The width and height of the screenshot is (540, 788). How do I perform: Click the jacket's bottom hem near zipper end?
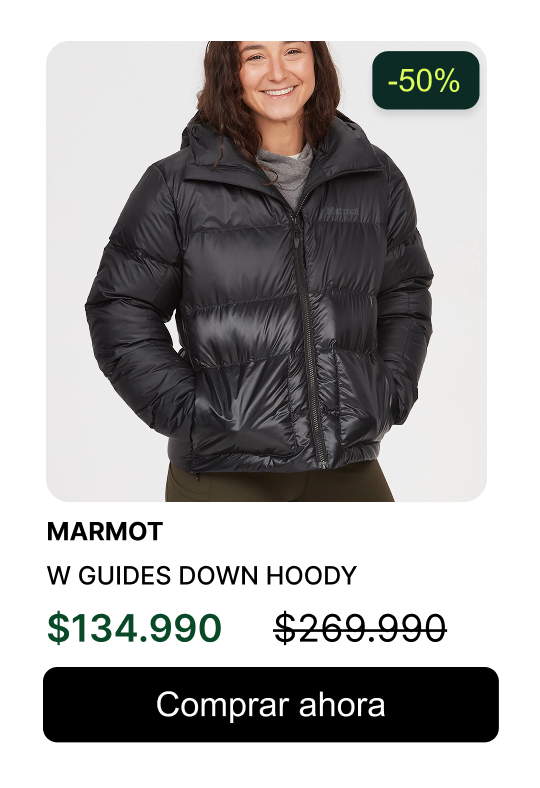[321, 460]
